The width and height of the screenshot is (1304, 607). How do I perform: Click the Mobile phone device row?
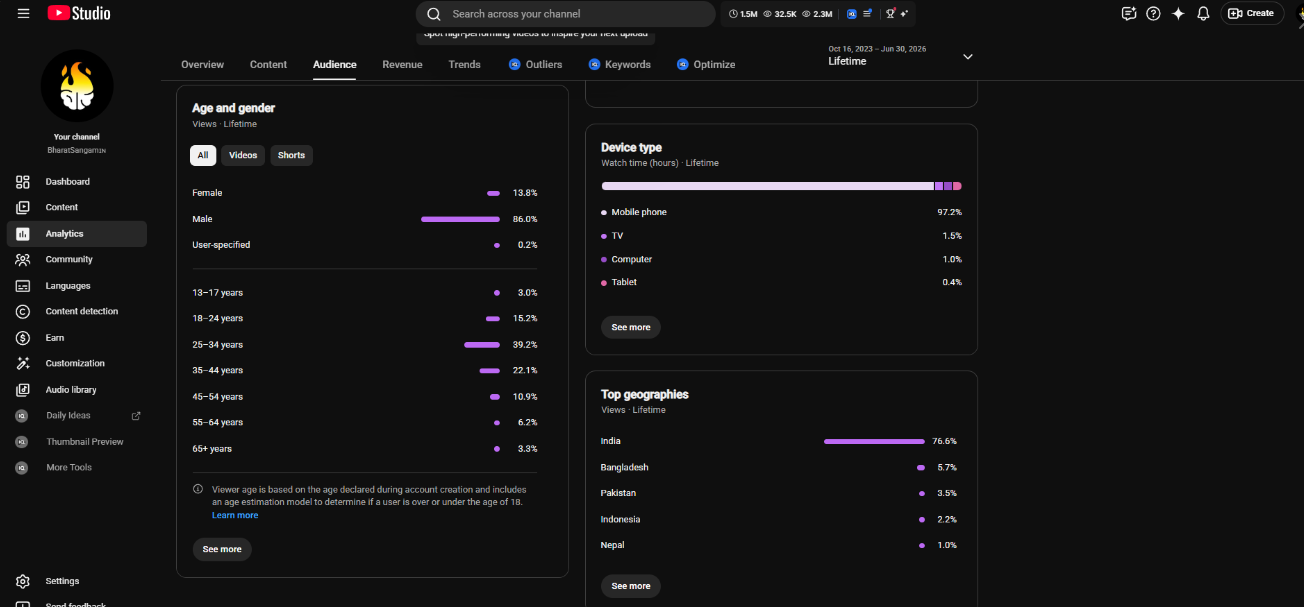[x=781, y=212]
